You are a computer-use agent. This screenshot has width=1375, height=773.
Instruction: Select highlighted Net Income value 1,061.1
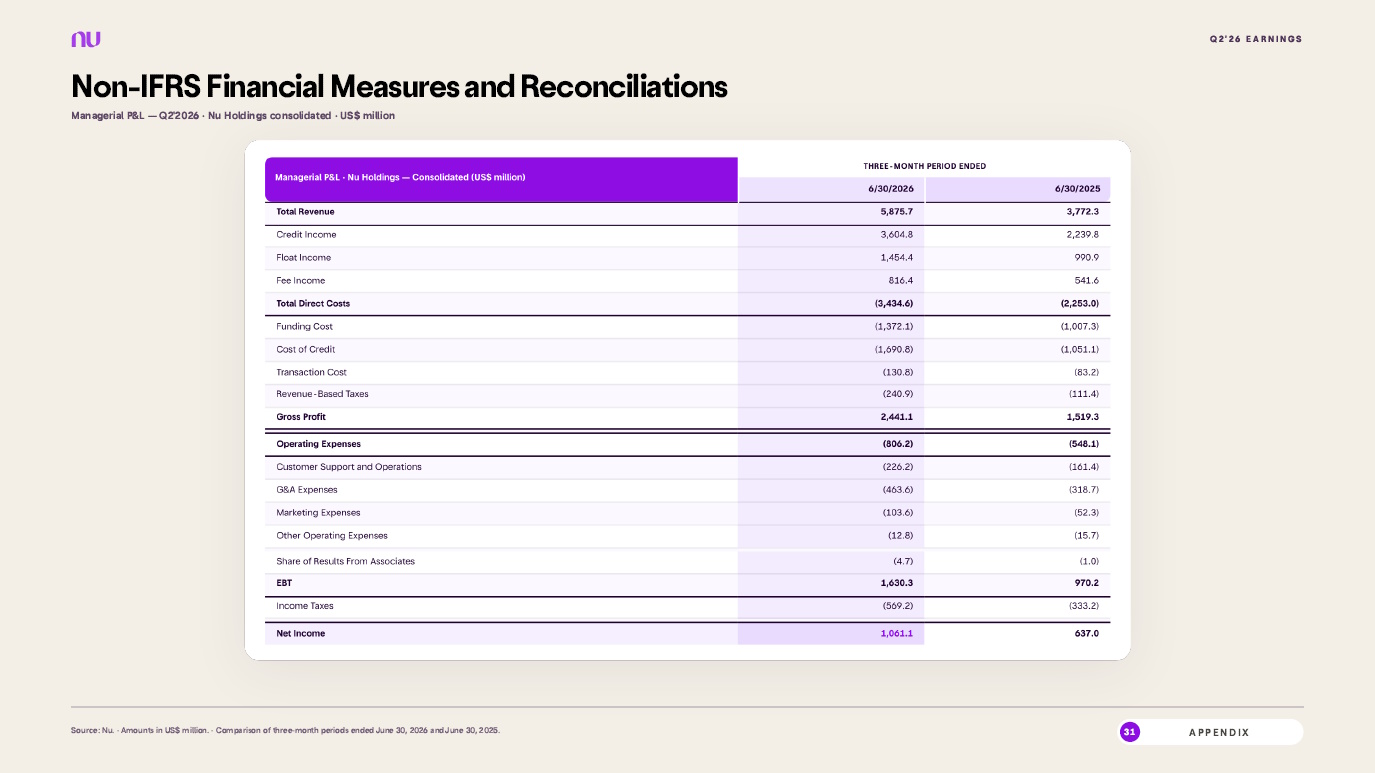pos(897,634)
